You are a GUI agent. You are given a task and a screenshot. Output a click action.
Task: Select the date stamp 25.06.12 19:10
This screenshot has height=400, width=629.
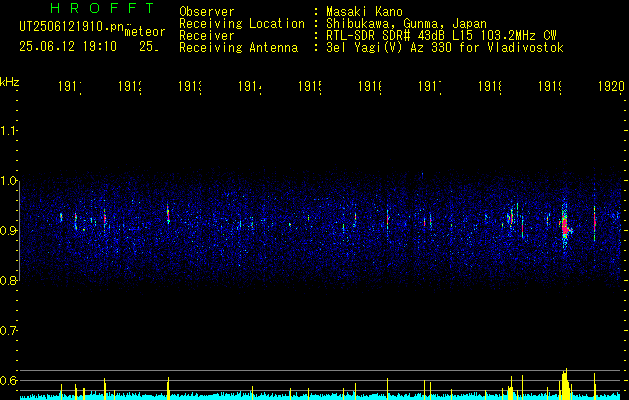point(68,47)
